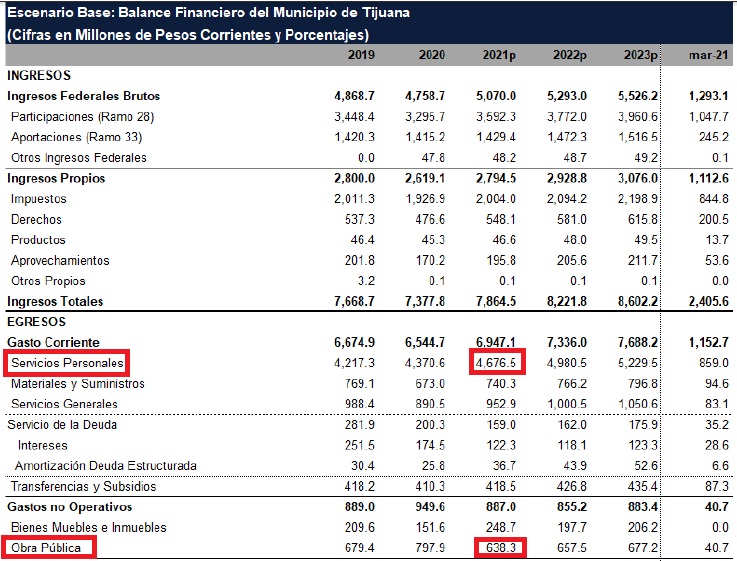
Task: Select the highlighted 'Obra Pública' row label
Action: click(49, 548)
